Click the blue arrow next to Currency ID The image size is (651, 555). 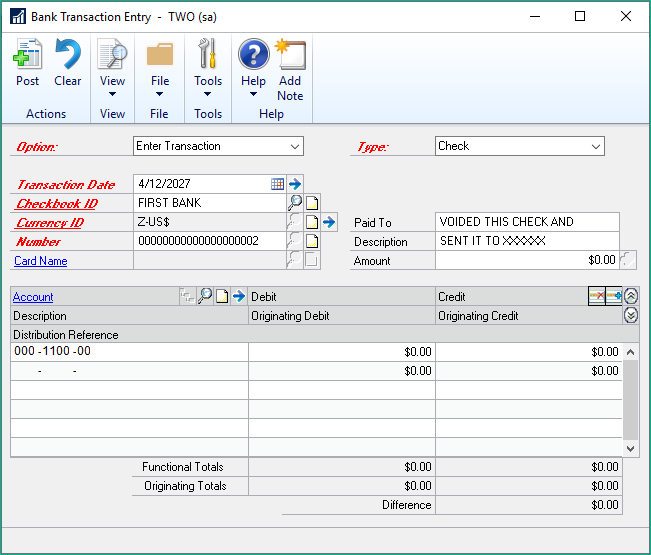click(329, 222)
